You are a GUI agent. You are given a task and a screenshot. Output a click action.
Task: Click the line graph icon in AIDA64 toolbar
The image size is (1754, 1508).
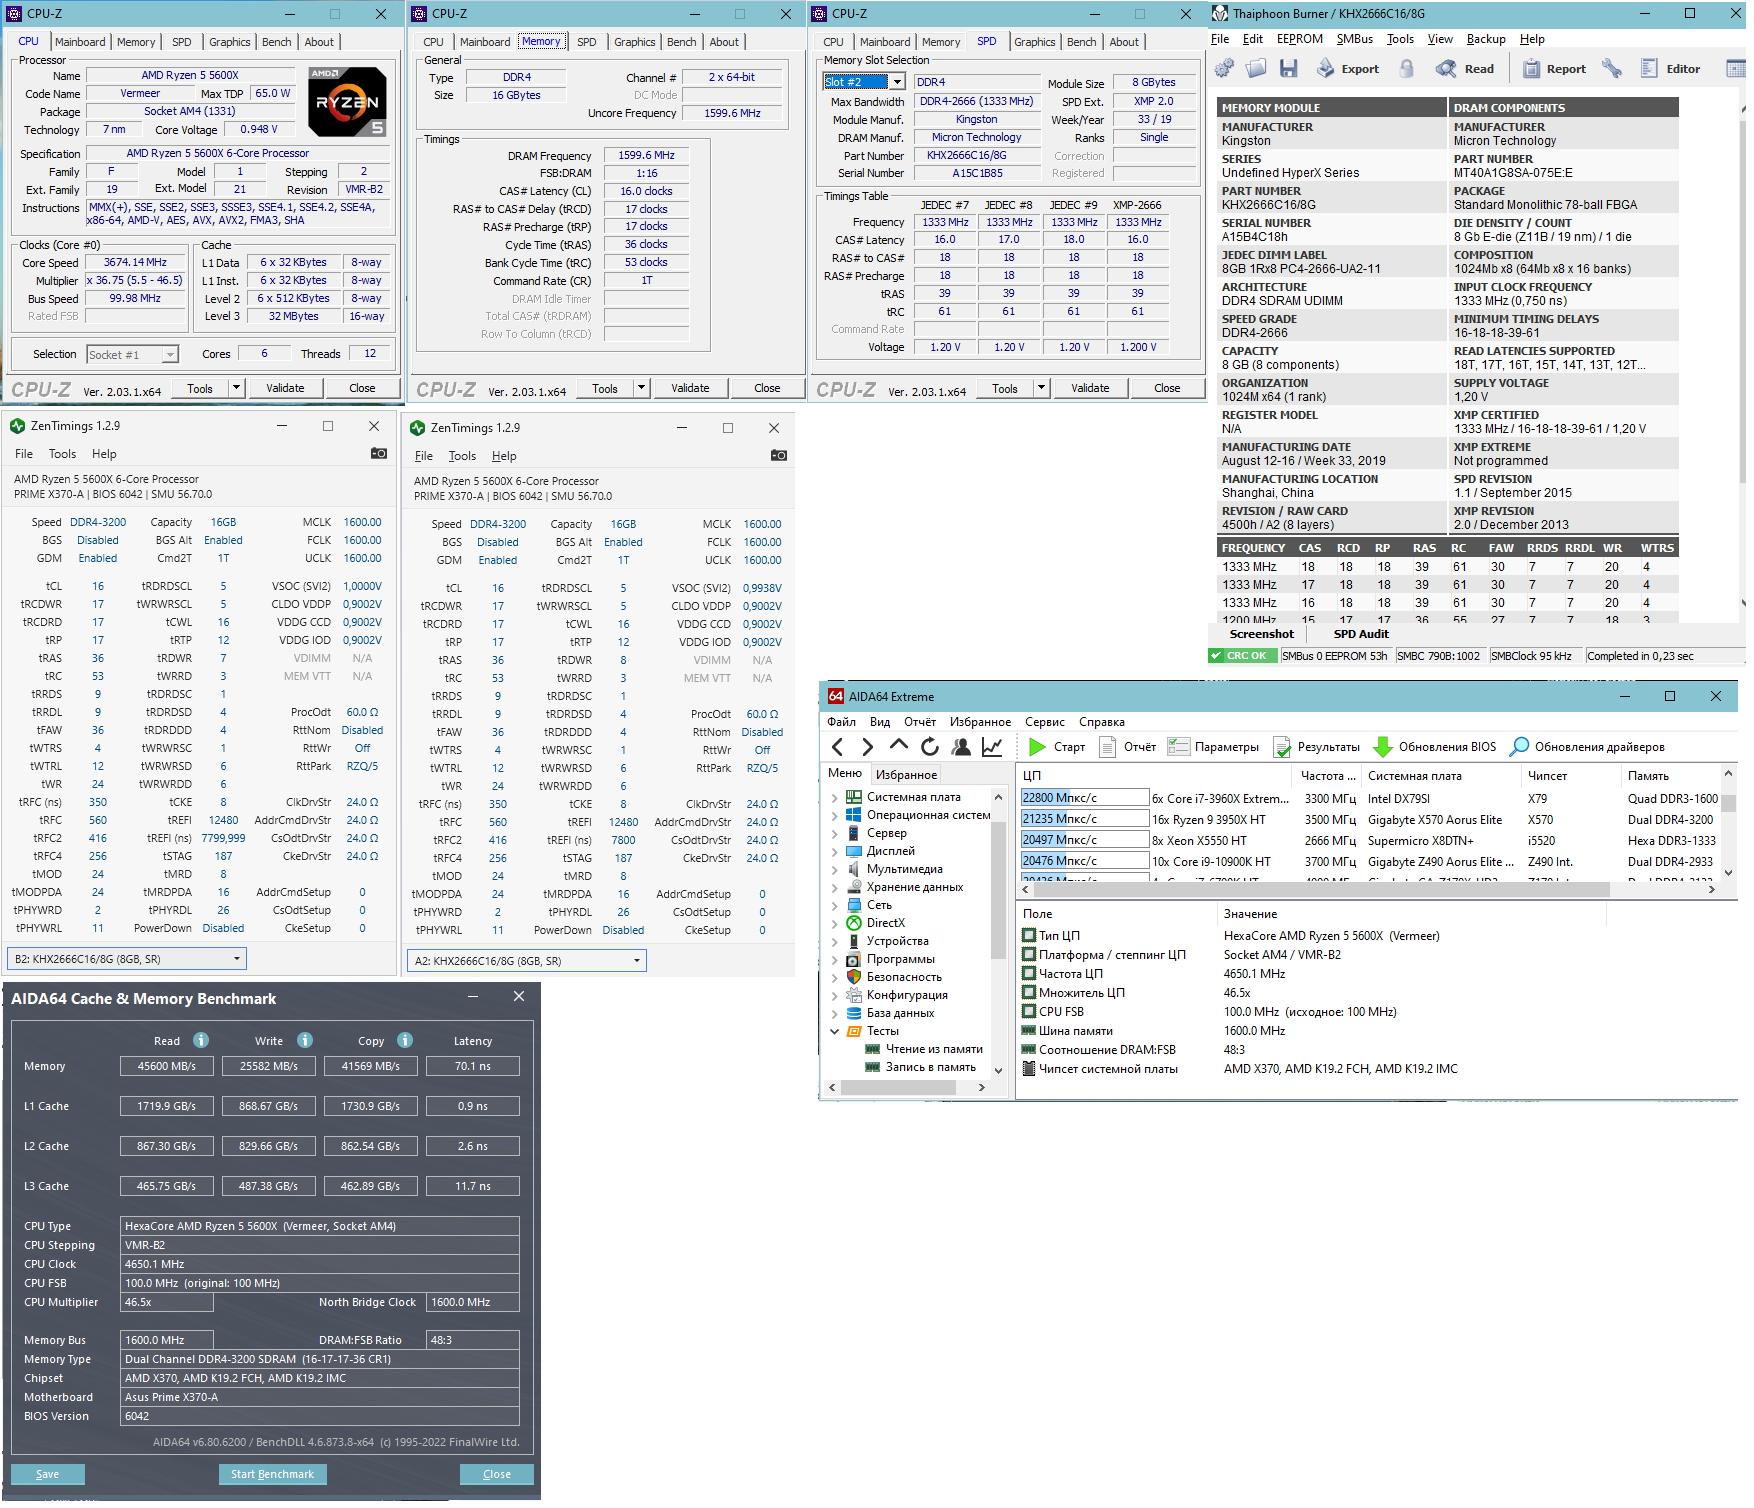992,747
